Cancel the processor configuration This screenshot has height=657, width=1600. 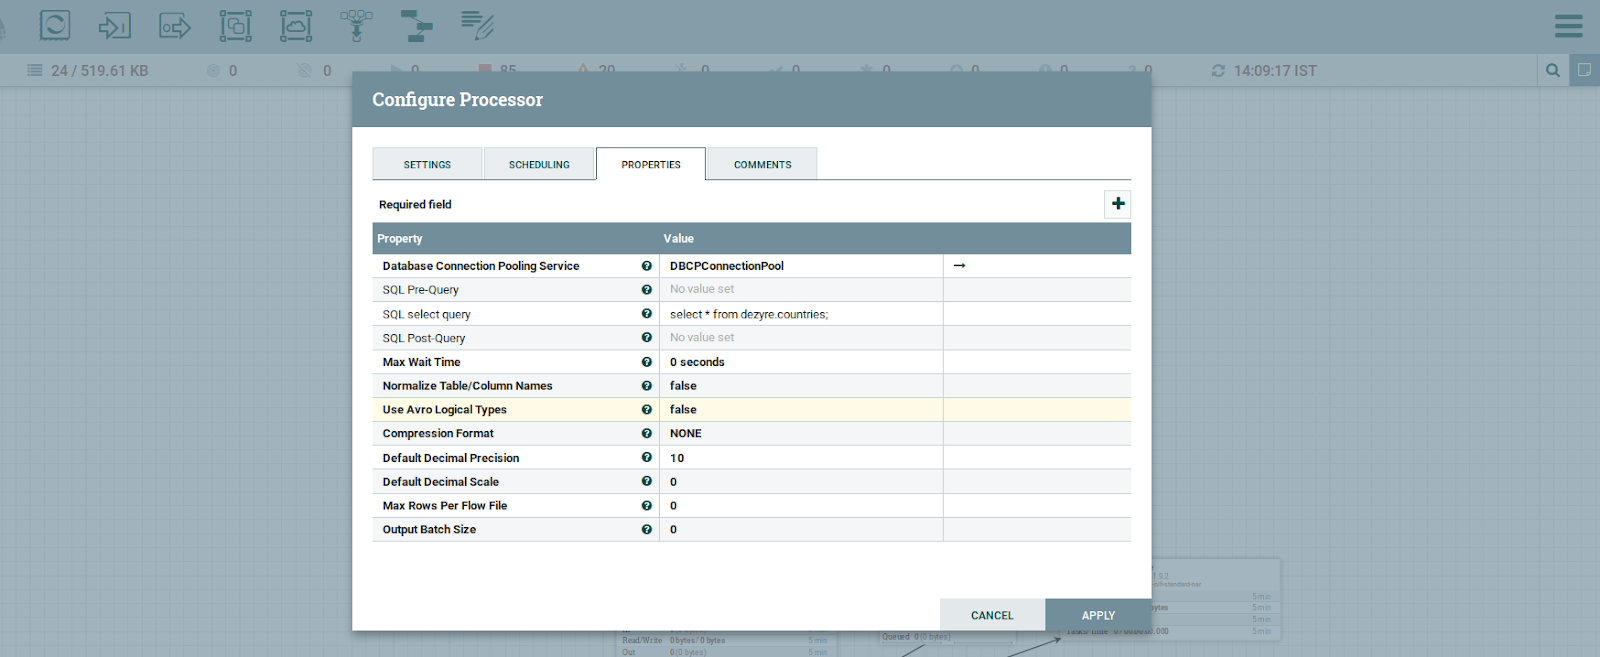click(x=992, y=615)
